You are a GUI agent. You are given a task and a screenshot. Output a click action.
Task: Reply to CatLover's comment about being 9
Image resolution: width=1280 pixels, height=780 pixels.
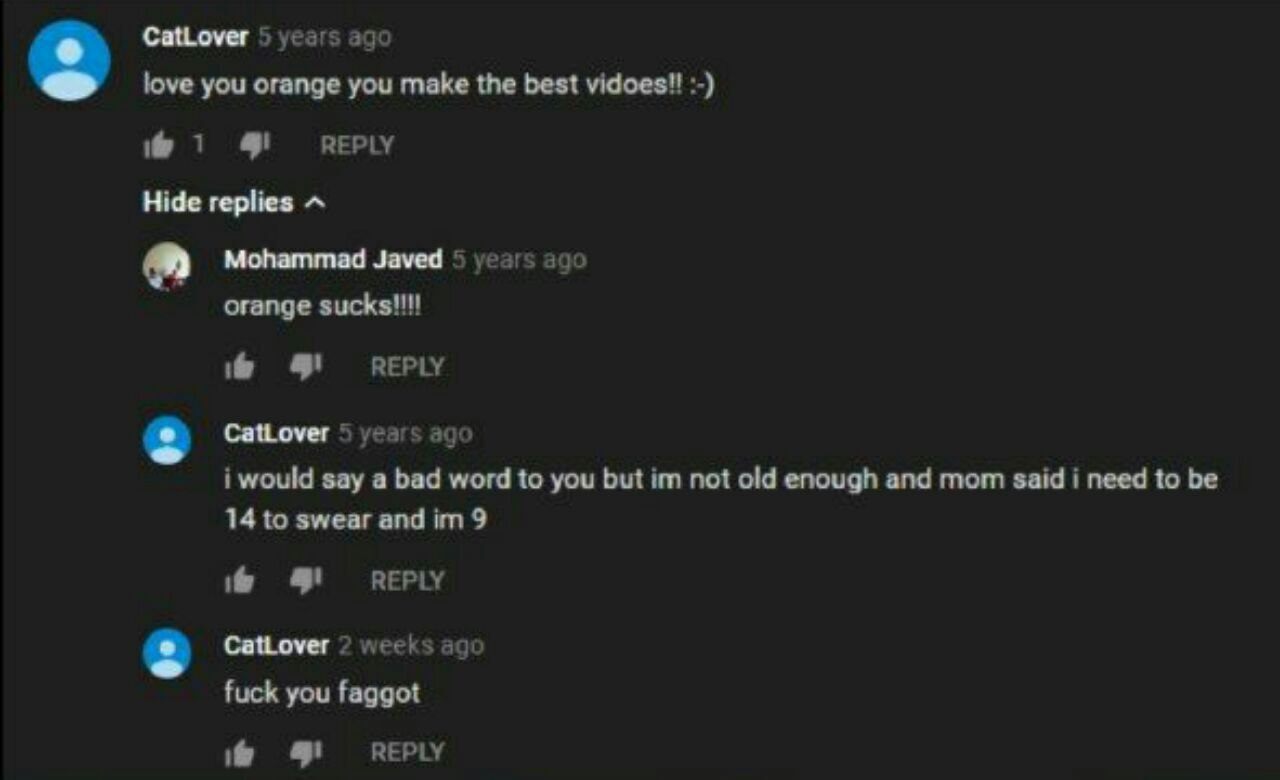click(407, 580)
